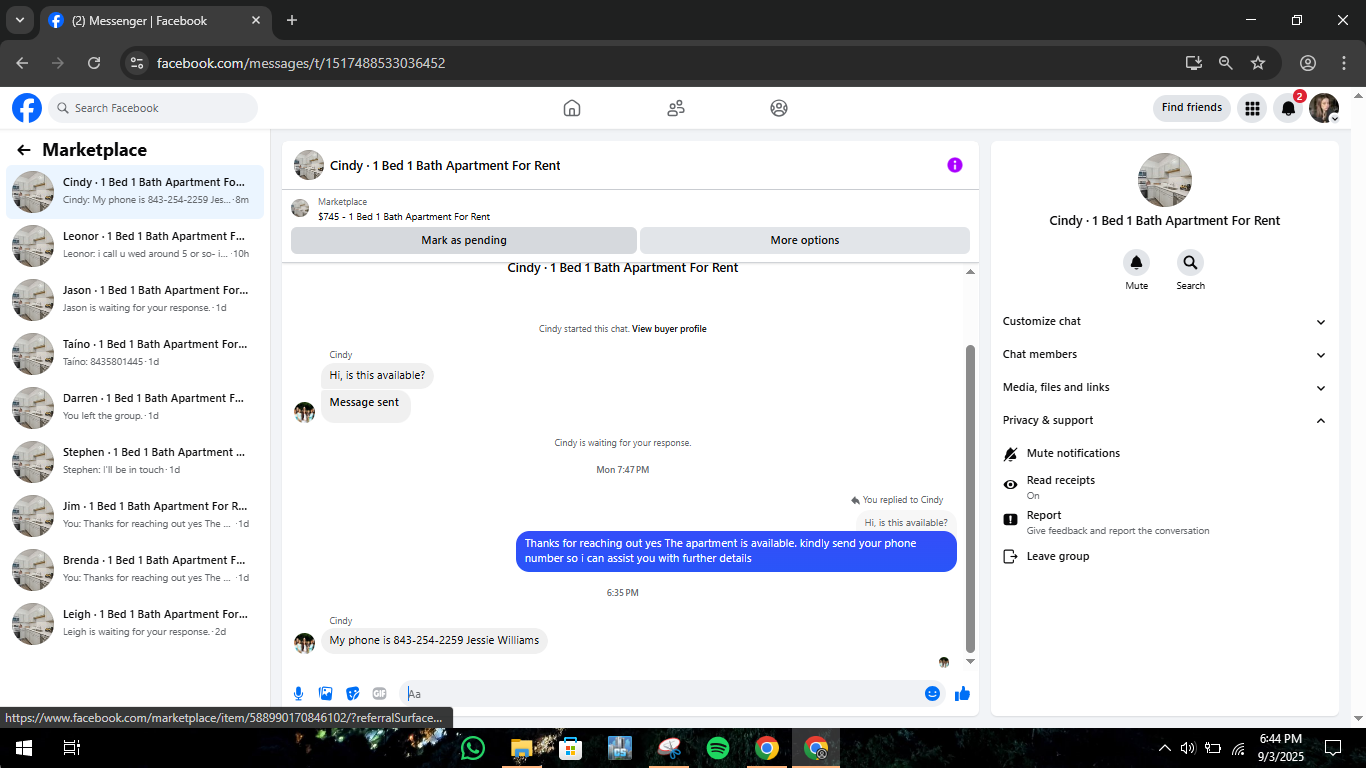This screenshot has width=1366, height=768.
Task: Open the account profile picture menu
Action: 1324,108
